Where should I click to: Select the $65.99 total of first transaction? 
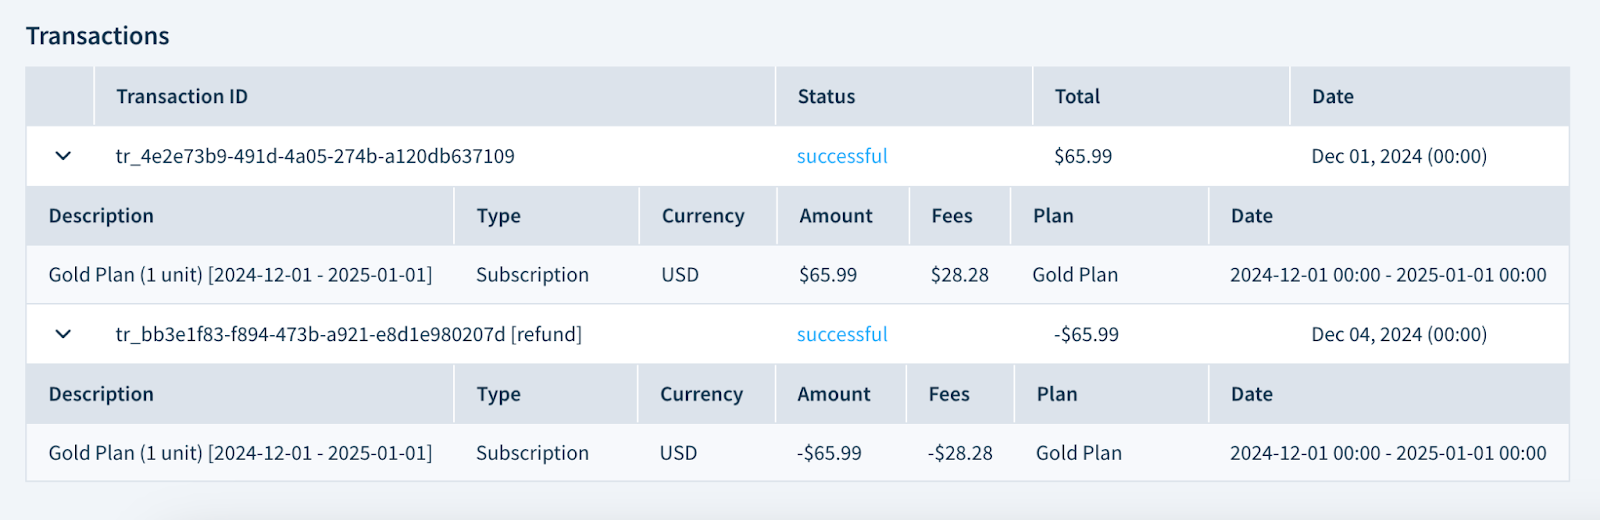pyautogui.click(x=1083, y=156)
